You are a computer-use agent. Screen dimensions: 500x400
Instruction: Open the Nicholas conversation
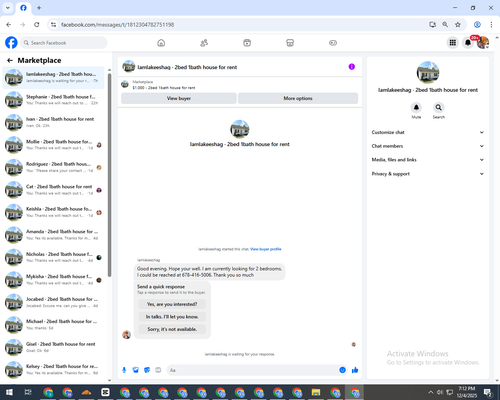click(53, 257)
